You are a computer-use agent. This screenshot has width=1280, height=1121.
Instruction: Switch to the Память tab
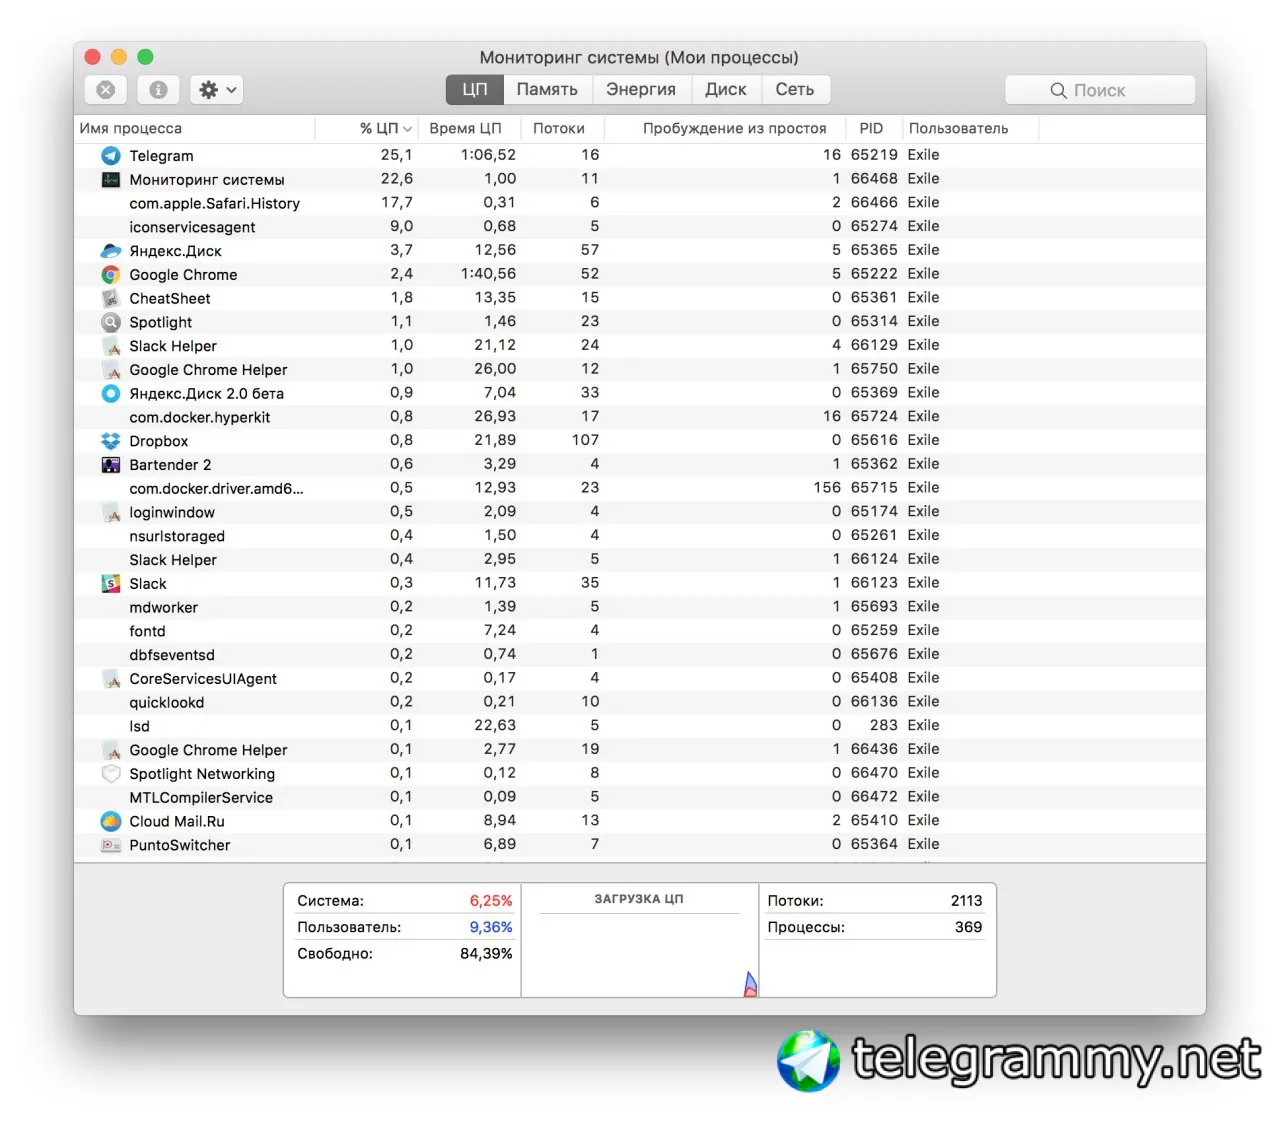(x=547, y=90)
